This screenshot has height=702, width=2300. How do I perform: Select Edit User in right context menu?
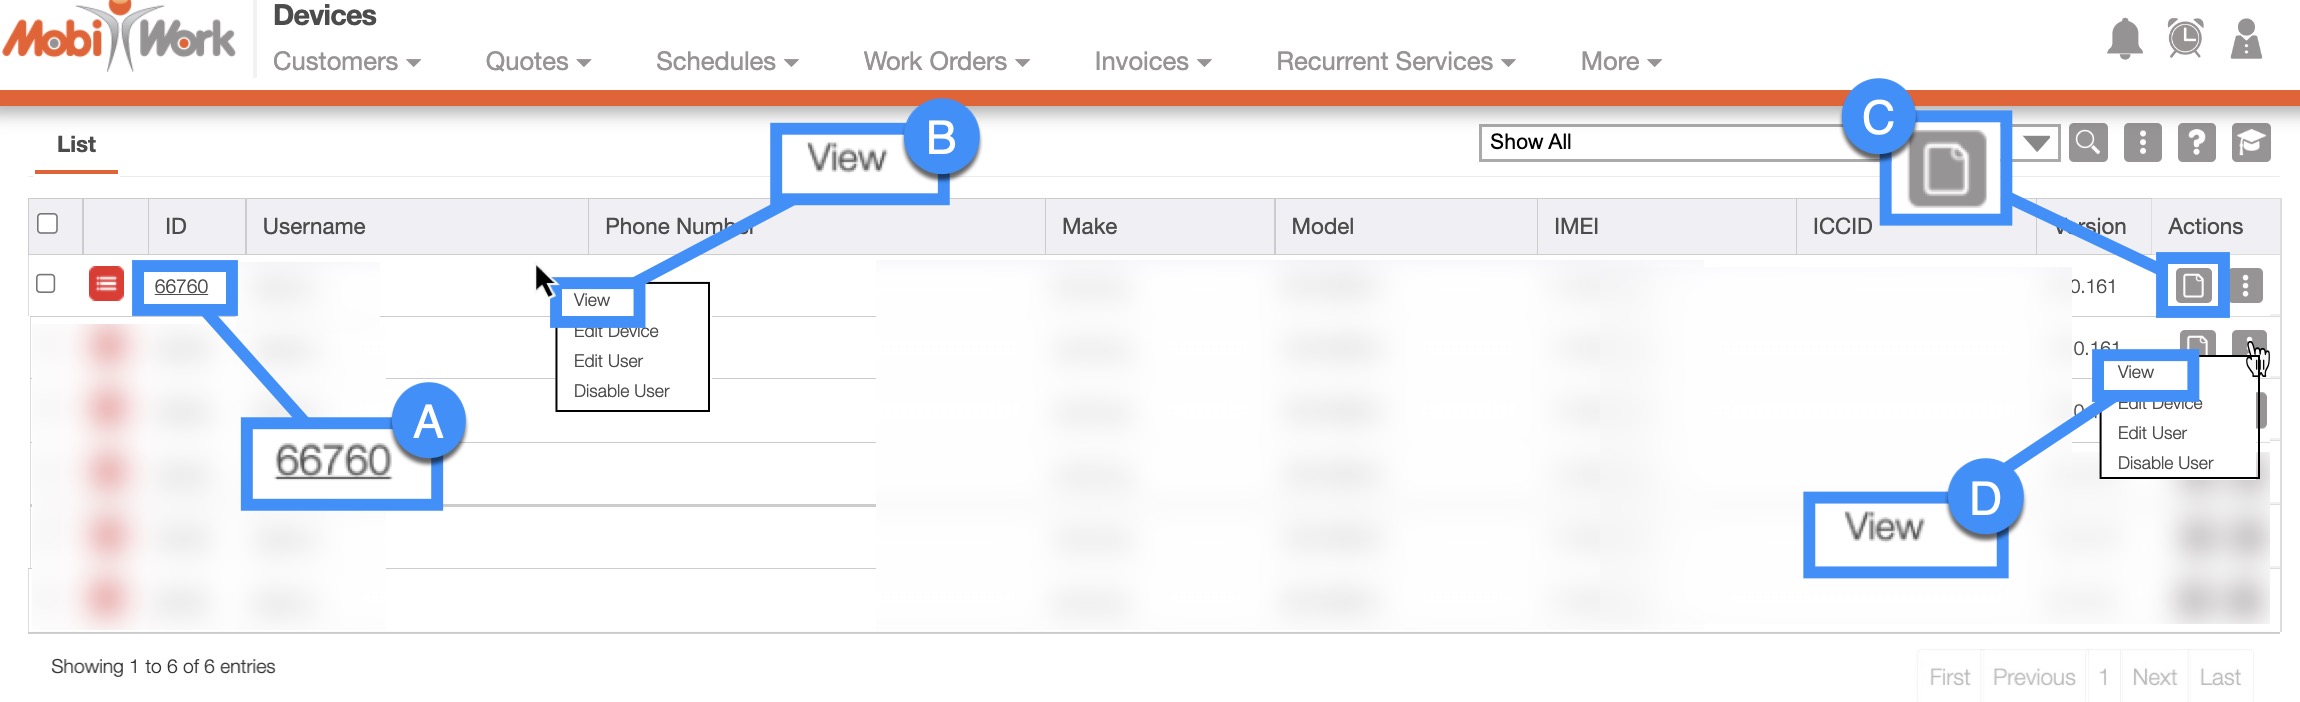coord(2152,433)
